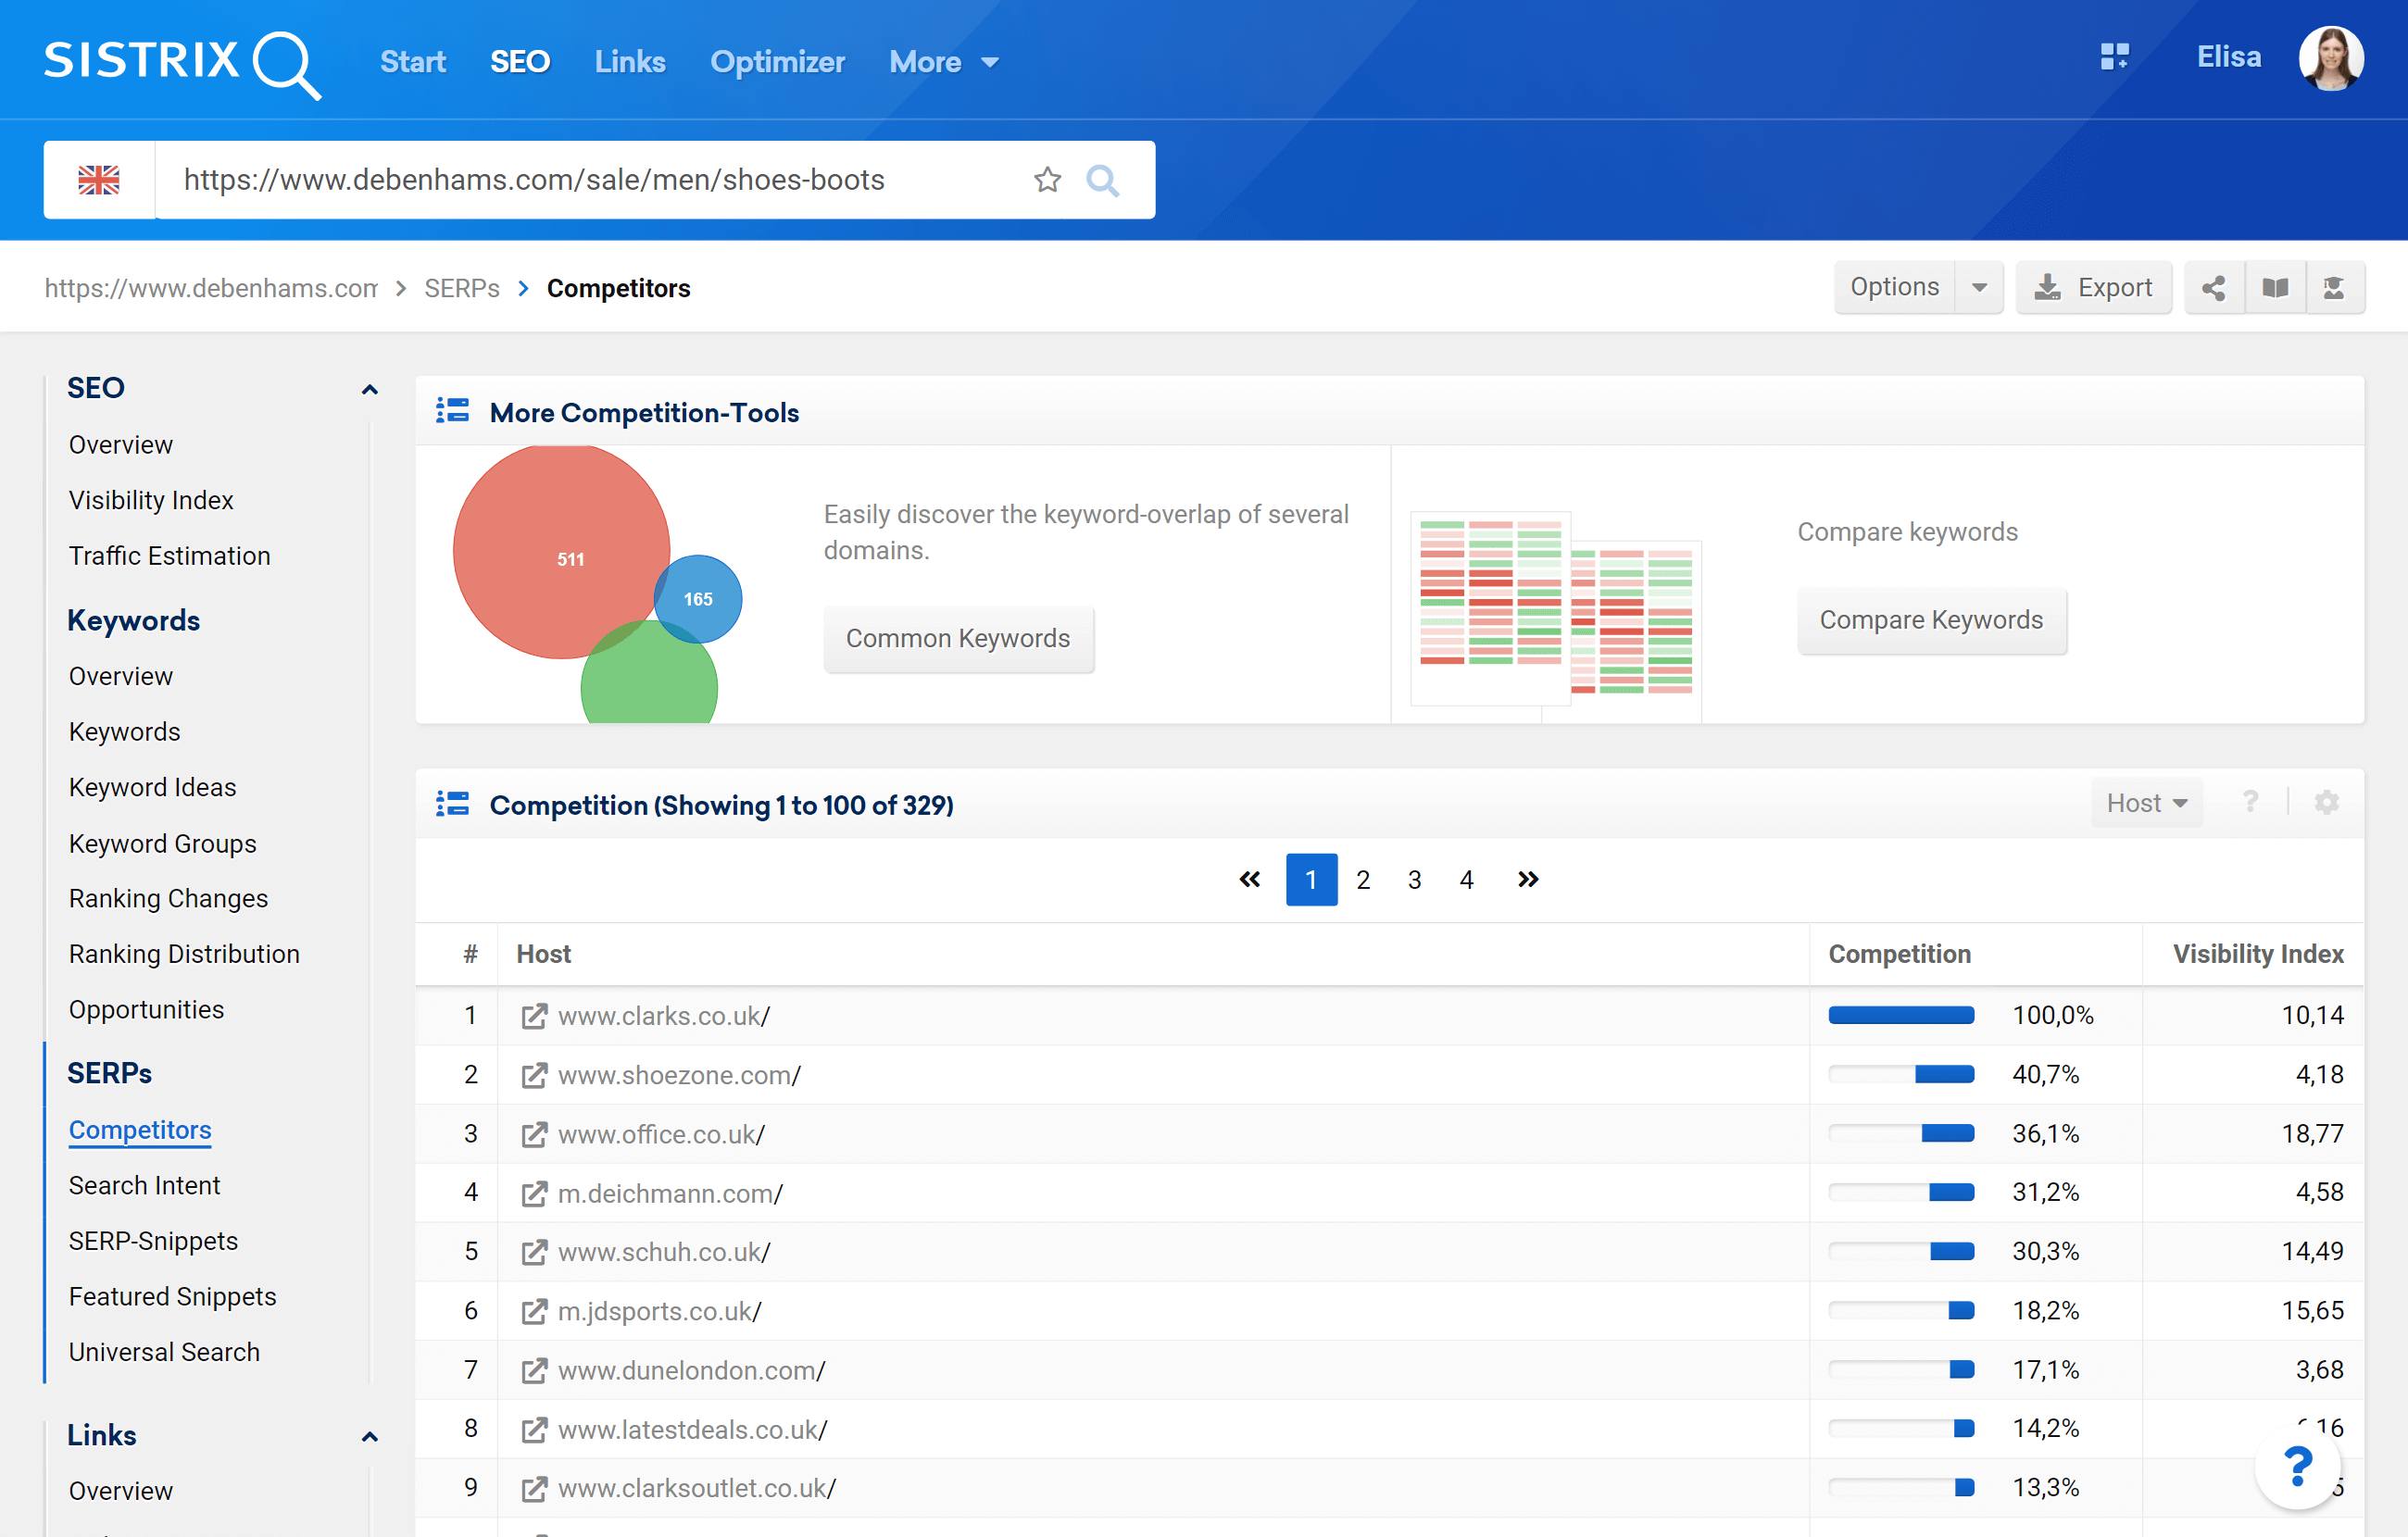Open Featured Snippets in sidebar
Image resolution: width=2408 pixels, height=1537 pixels.
click(x=172, y=1296)
